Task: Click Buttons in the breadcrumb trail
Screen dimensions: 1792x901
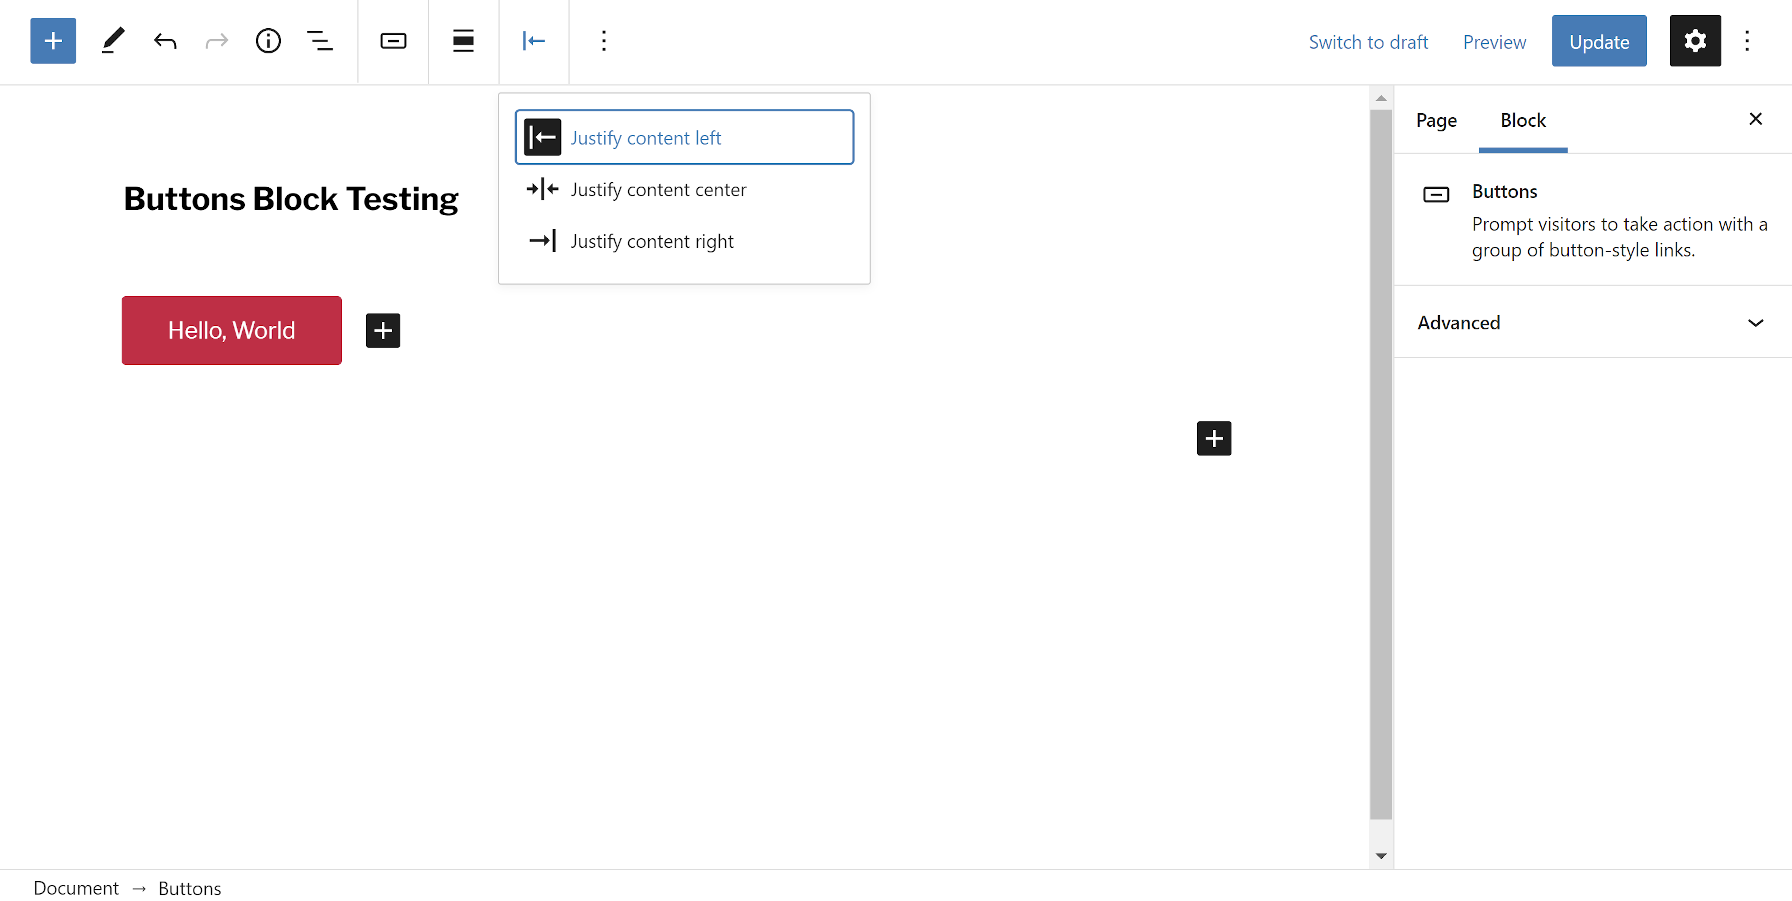Action: (190, 888)
